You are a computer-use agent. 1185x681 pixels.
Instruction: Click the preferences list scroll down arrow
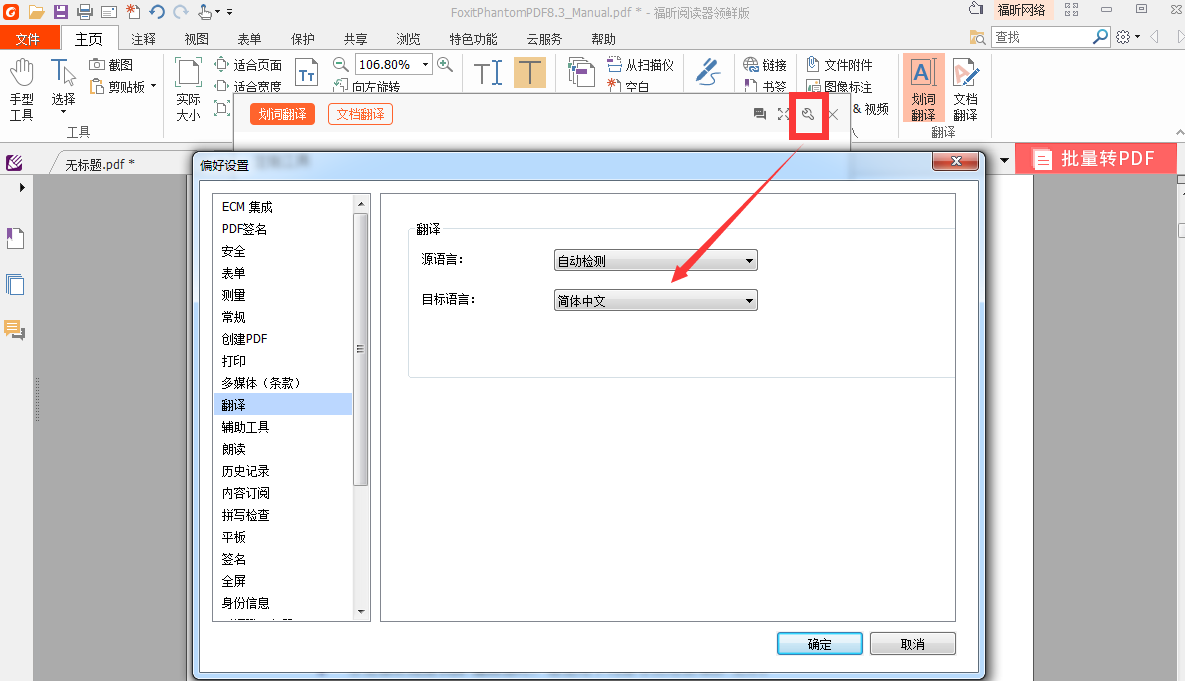tap(360, 611)
